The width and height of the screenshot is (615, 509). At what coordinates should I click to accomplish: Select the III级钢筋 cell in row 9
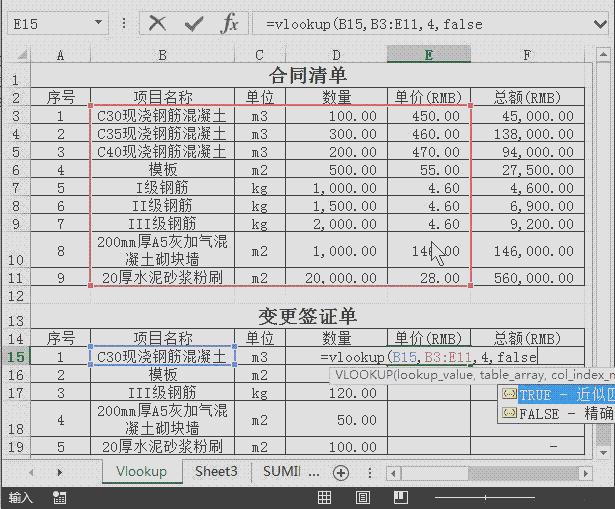point(162,224)
